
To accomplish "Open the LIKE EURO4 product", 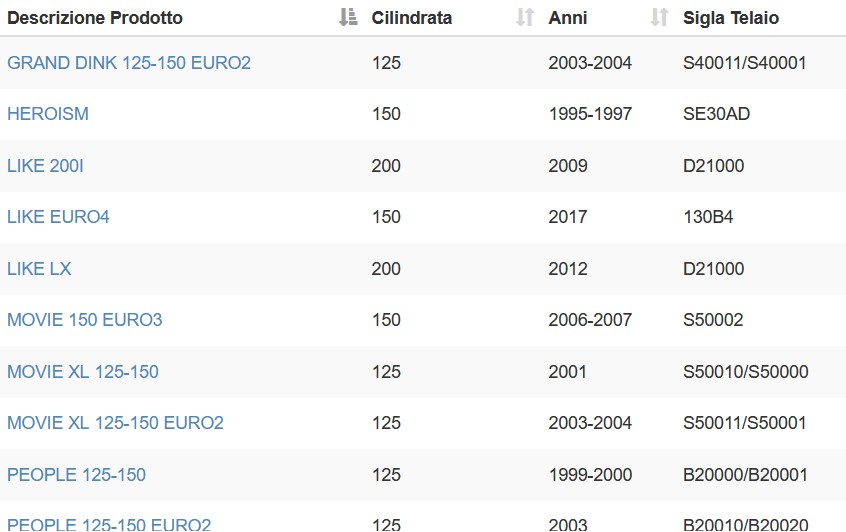I will coord(58,217).
